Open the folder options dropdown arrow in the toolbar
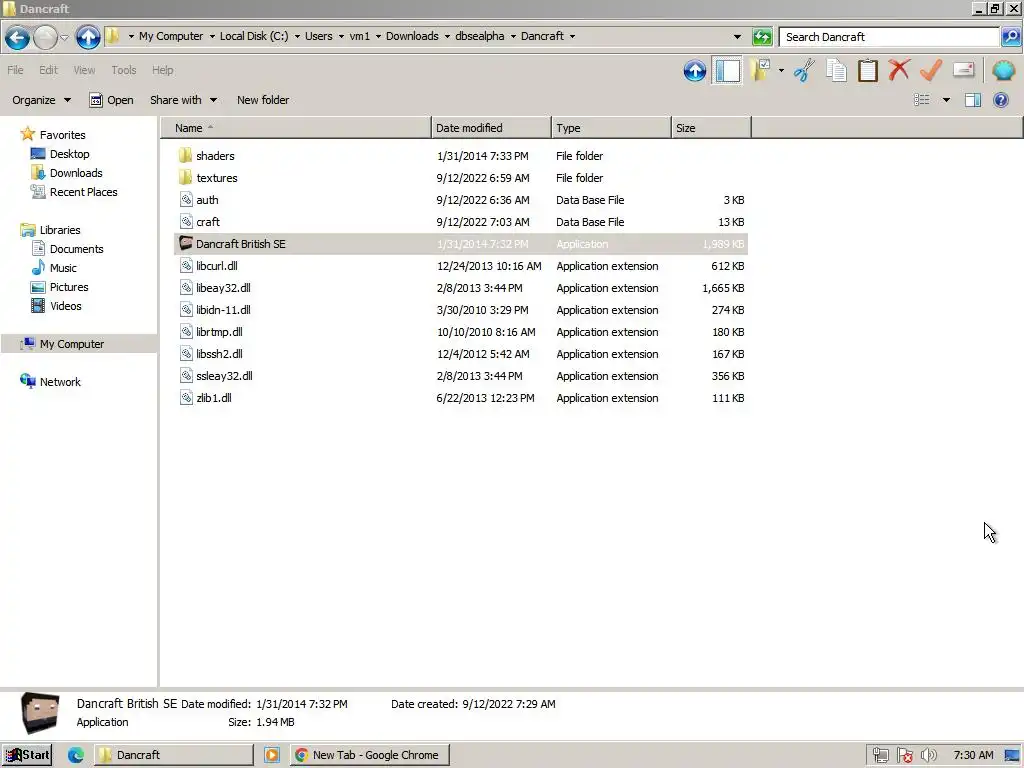 tap(781, 70)
